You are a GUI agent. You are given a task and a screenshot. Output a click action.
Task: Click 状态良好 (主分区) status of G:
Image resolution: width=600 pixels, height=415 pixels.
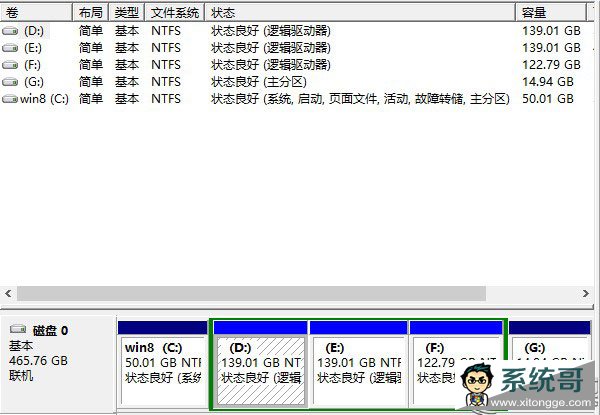(x=259, y=82)
